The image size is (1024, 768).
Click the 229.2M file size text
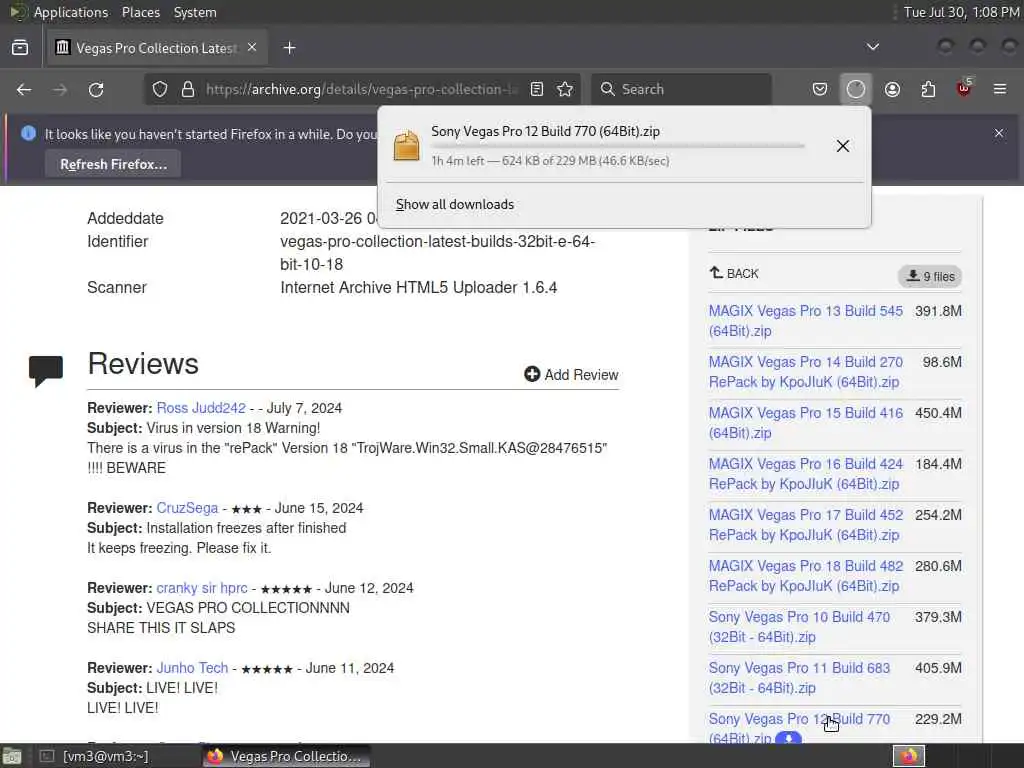(x=938, y=718)
